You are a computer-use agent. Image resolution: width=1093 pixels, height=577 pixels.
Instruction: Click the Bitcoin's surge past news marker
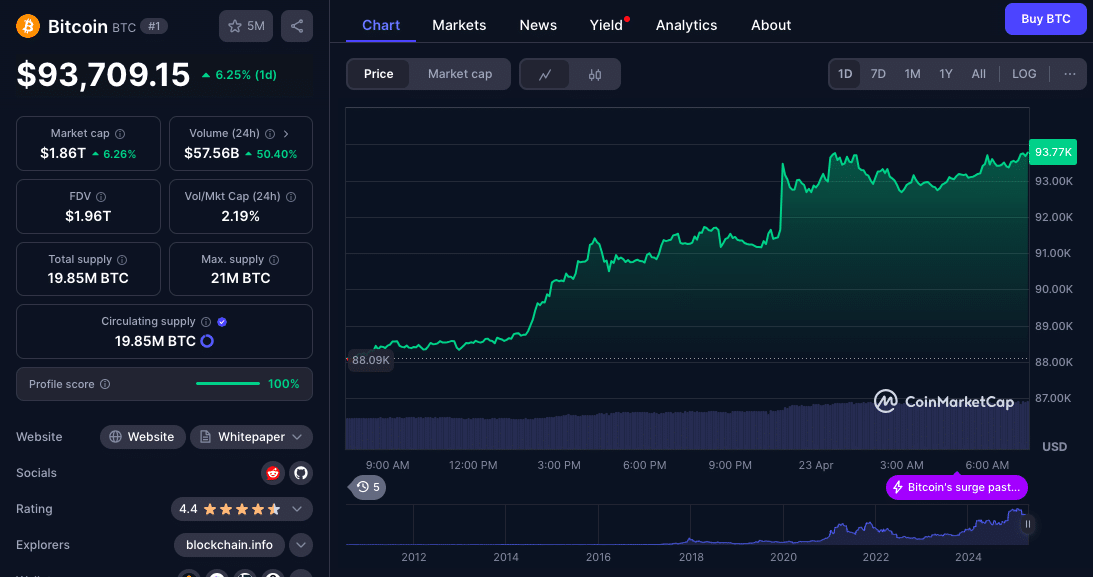(956, 487)
